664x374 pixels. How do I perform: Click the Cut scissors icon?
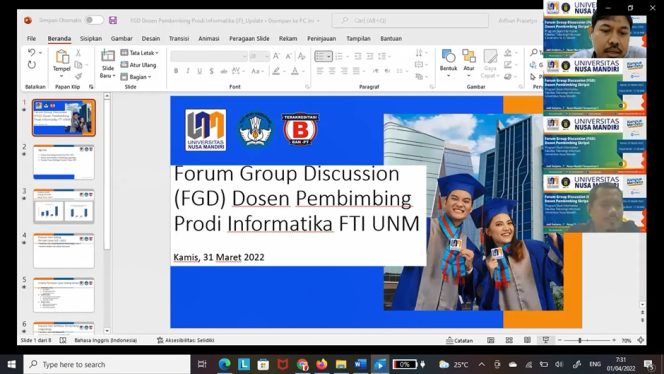click(78, 53)
